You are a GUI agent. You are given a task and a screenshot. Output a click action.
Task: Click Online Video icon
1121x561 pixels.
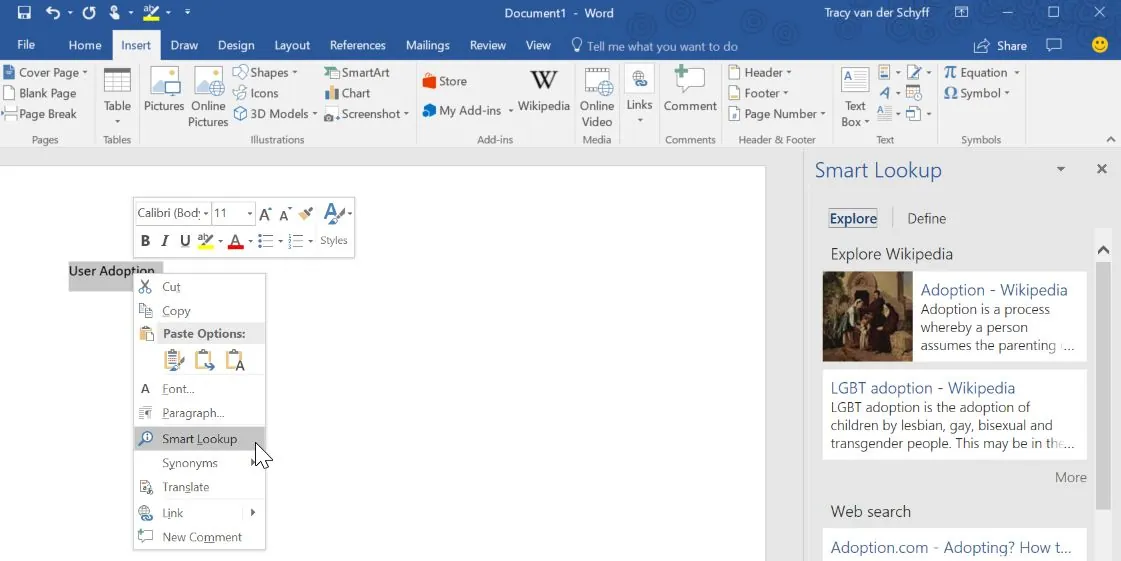click(597, 97)
